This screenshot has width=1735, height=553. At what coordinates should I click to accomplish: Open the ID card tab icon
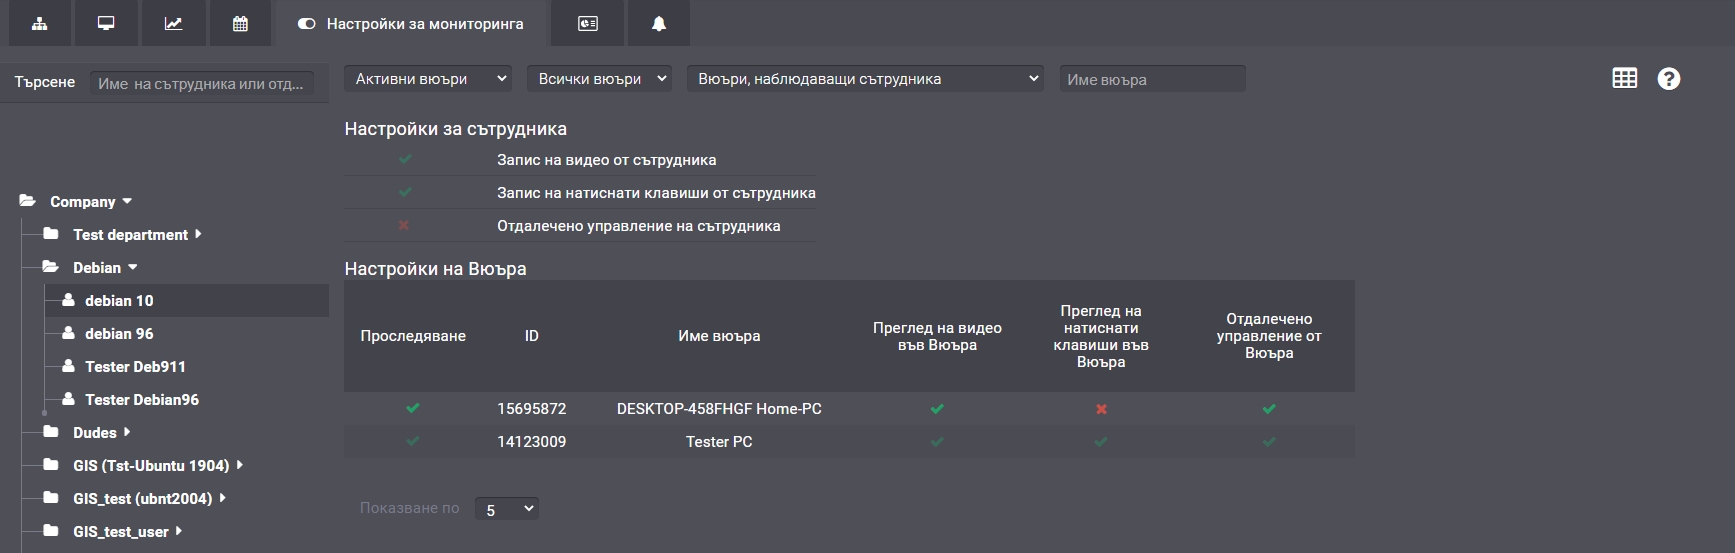[588, 23]
